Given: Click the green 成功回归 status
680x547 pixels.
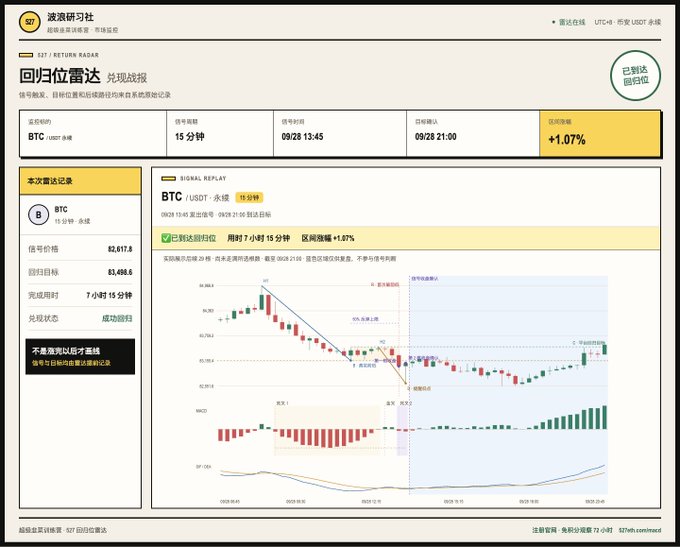Looking at the screenshot, I should (117, 318).
